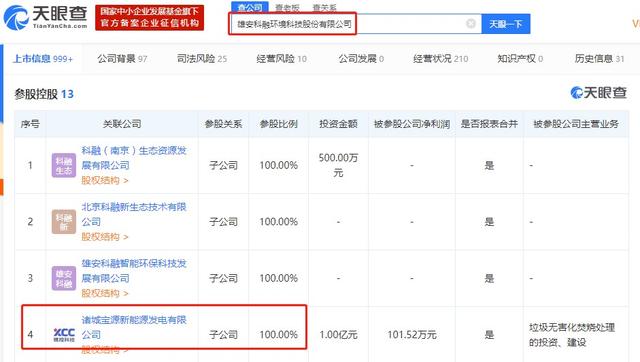
Task: Click the 500.00万元 investment cell
Action: click(338, 165)
